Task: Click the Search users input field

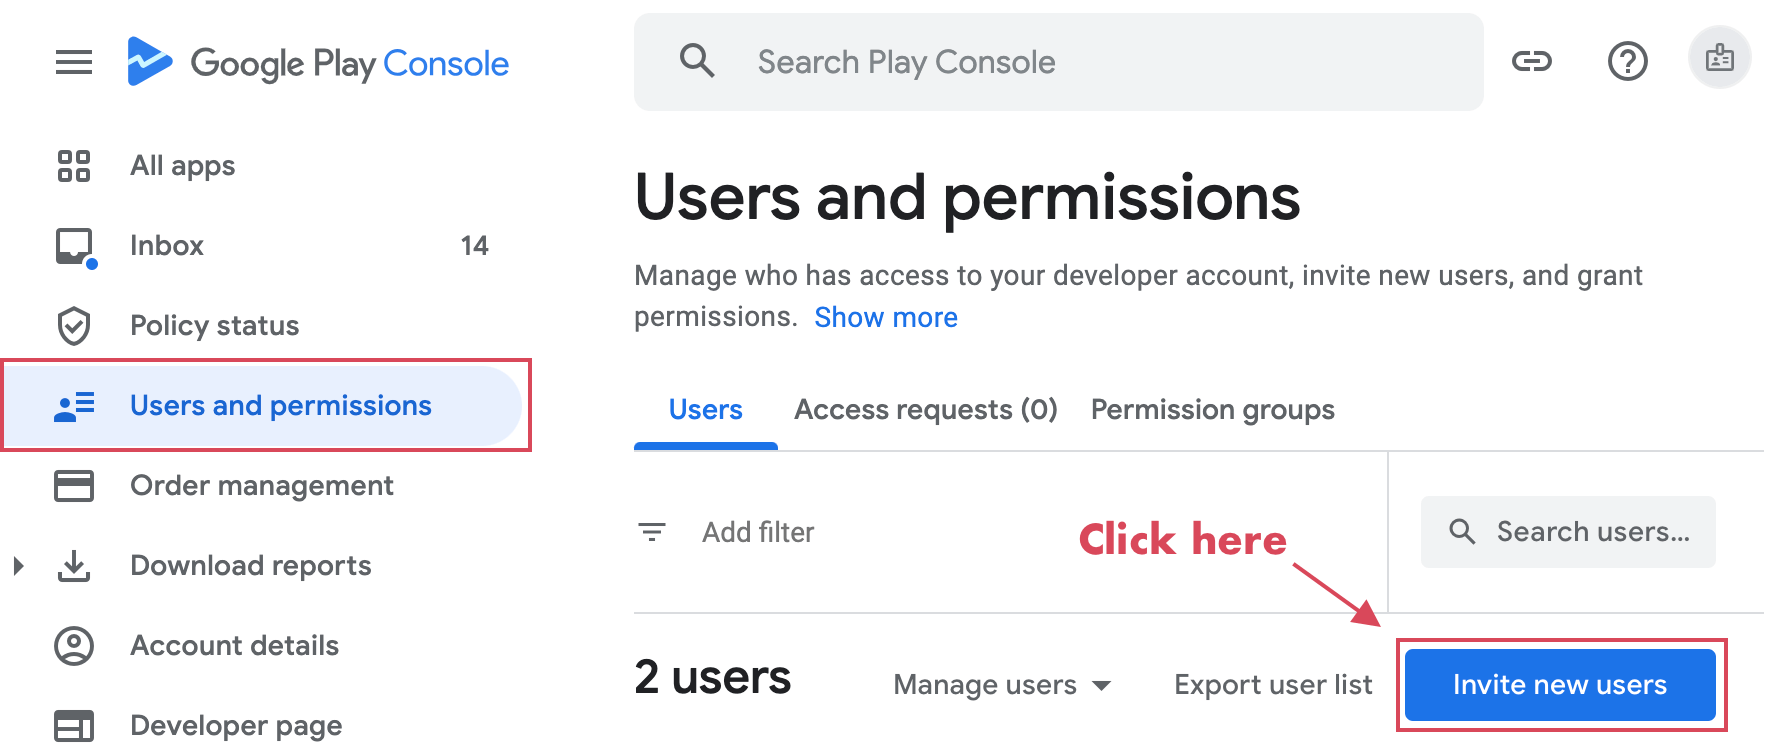Action: click(x=1590, y=532)
